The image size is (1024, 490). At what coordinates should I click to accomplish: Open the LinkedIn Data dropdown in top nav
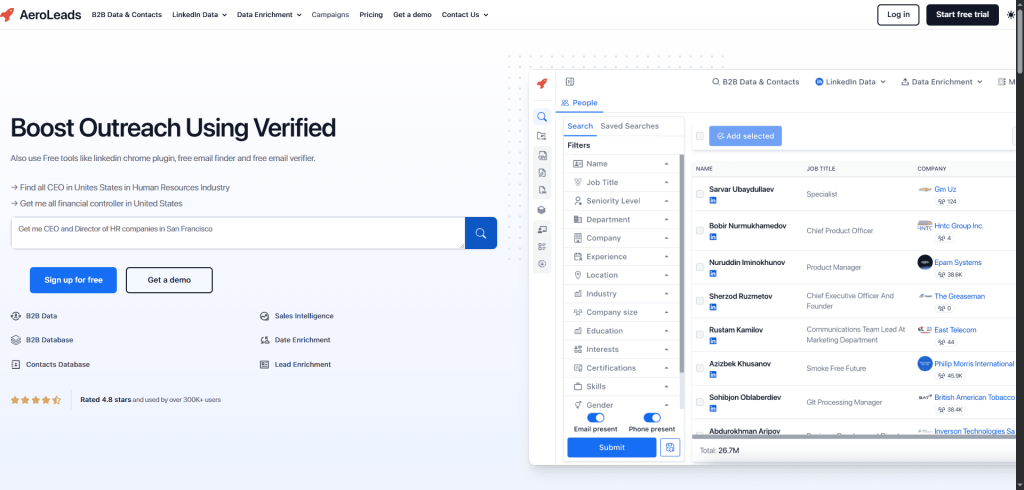tap(199, 14)
